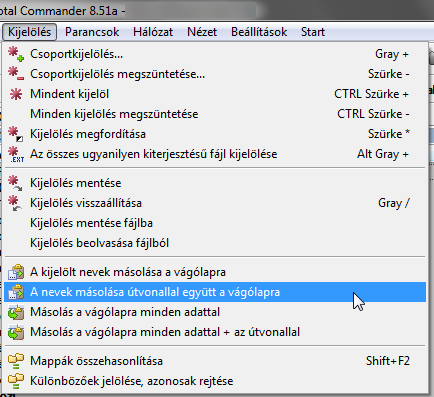The height and width of the screenshot is (397, 434).
Task: Click the Mindent kijelöl asterisk icon
Action: point(16,94)
